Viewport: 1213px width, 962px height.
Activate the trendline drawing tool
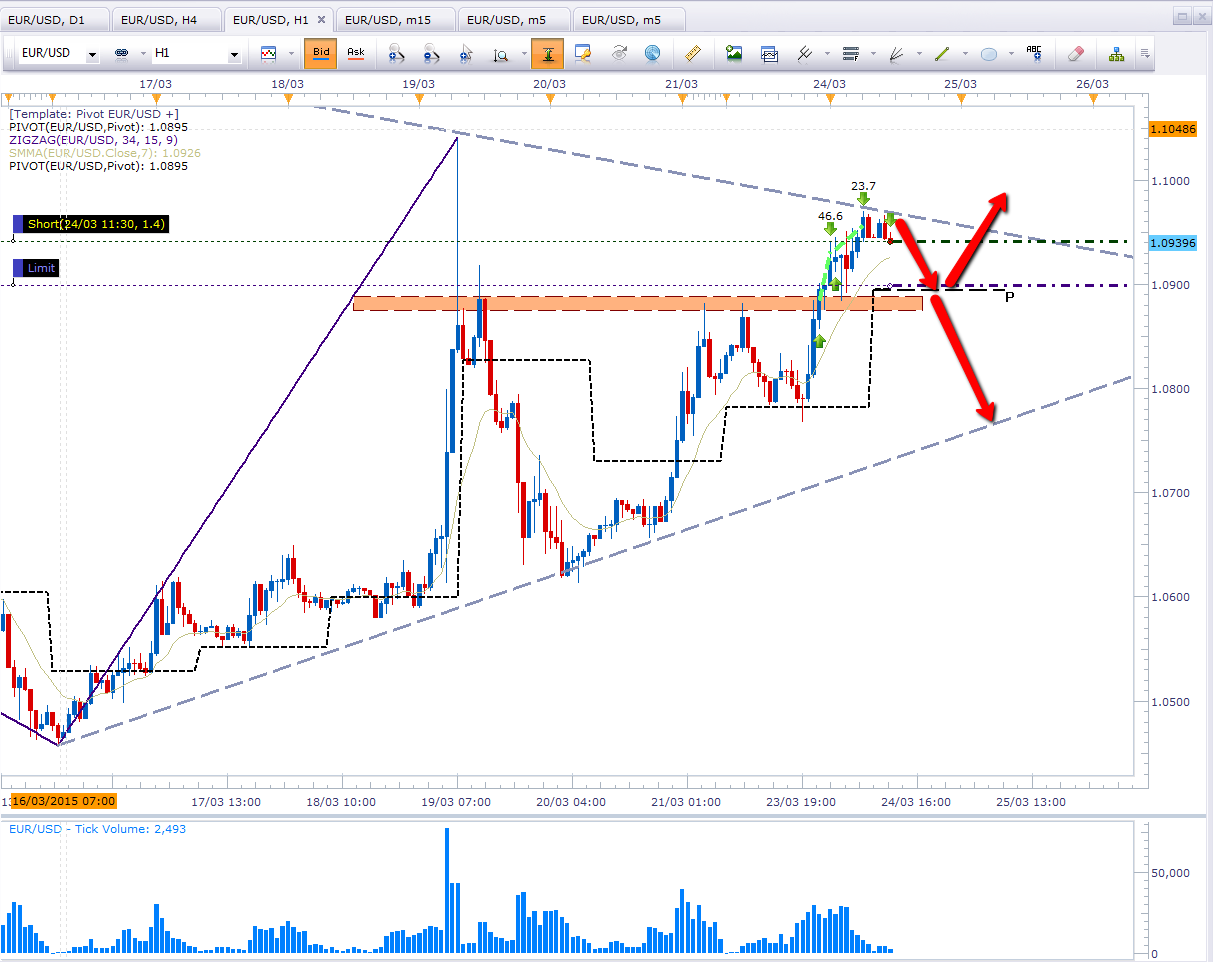click(941, 52)
